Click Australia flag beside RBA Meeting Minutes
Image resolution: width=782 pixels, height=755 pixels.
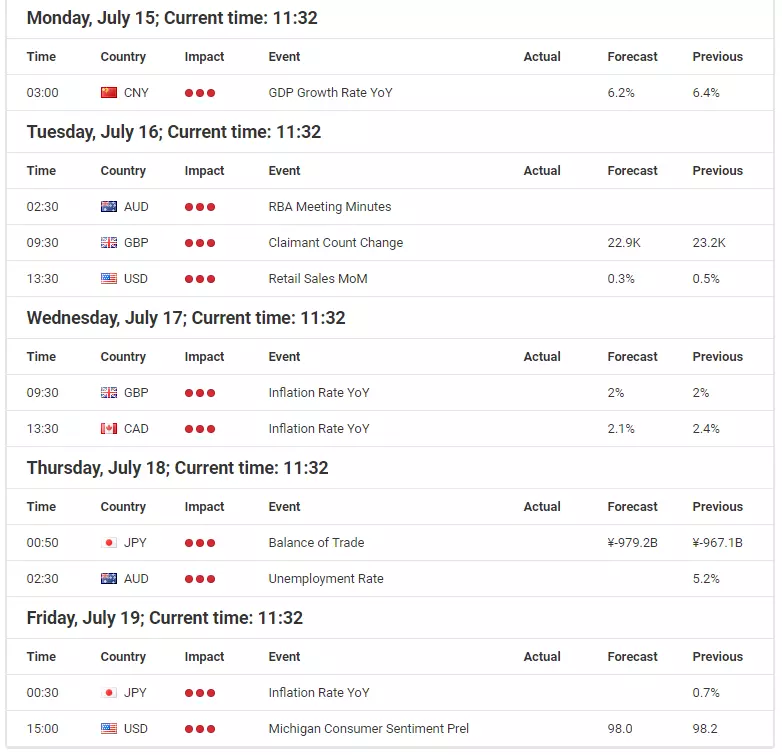[x=109, y=206]
